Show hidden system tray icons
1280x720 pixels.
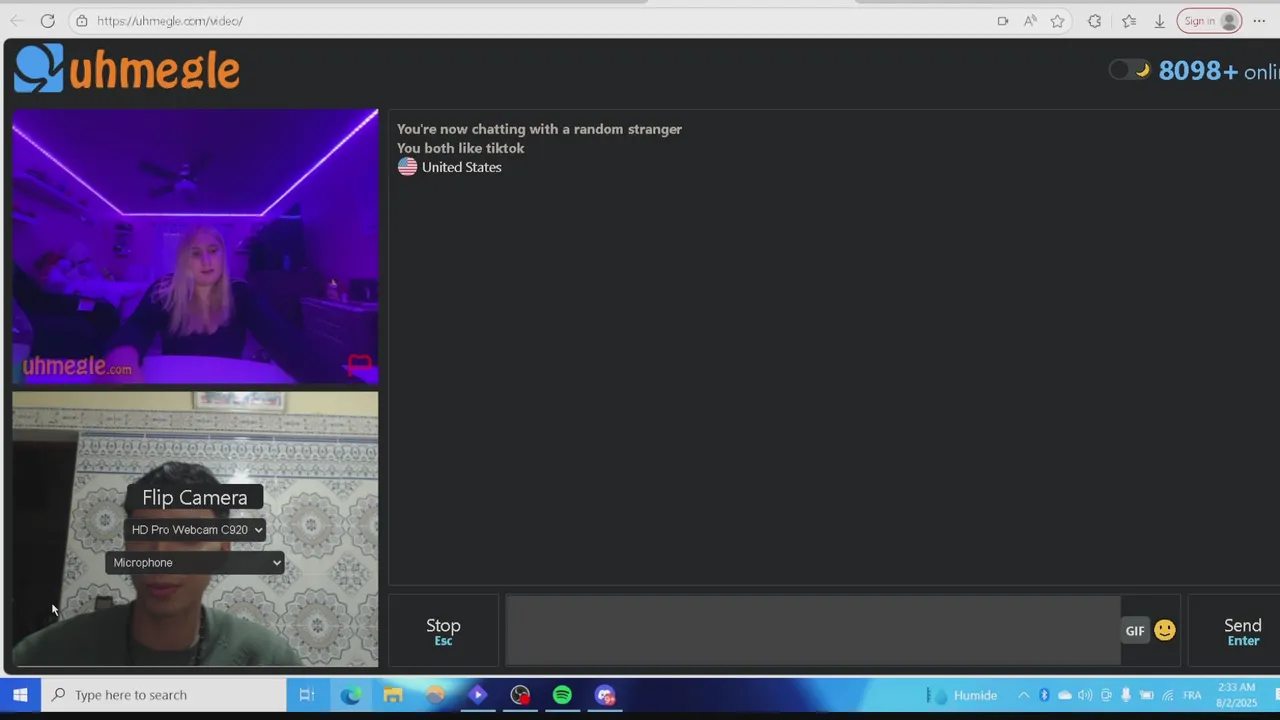click(x=1023, y=695)
